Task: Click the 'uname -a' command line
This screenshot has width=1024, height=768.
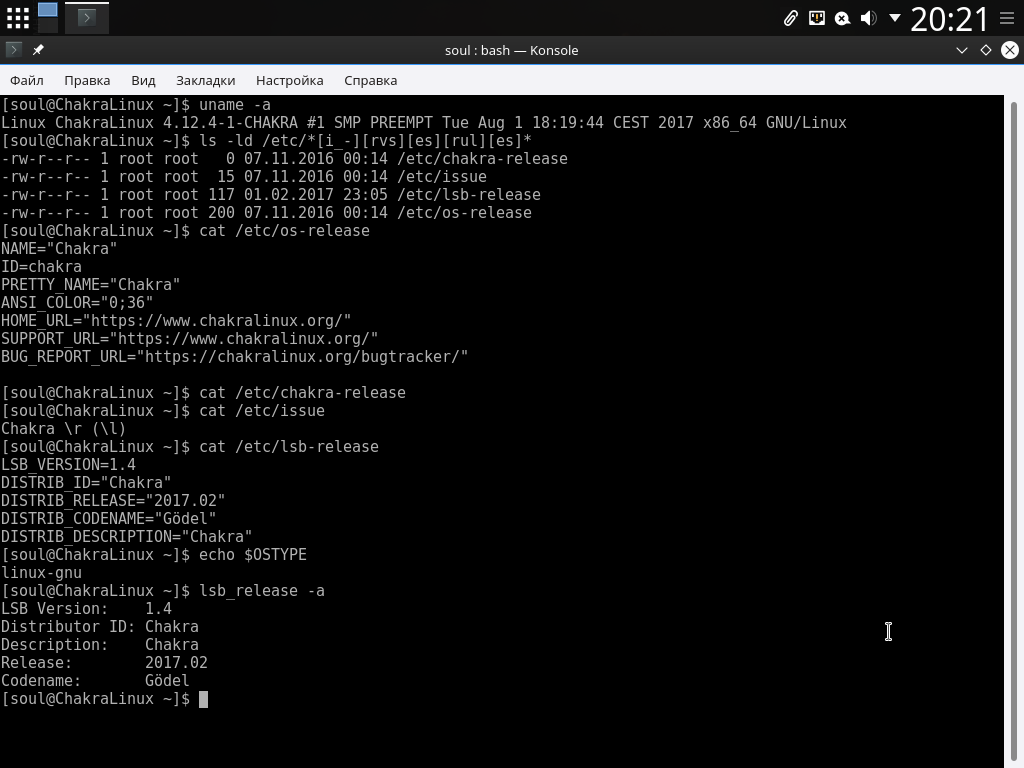Action: coord(136,105)
